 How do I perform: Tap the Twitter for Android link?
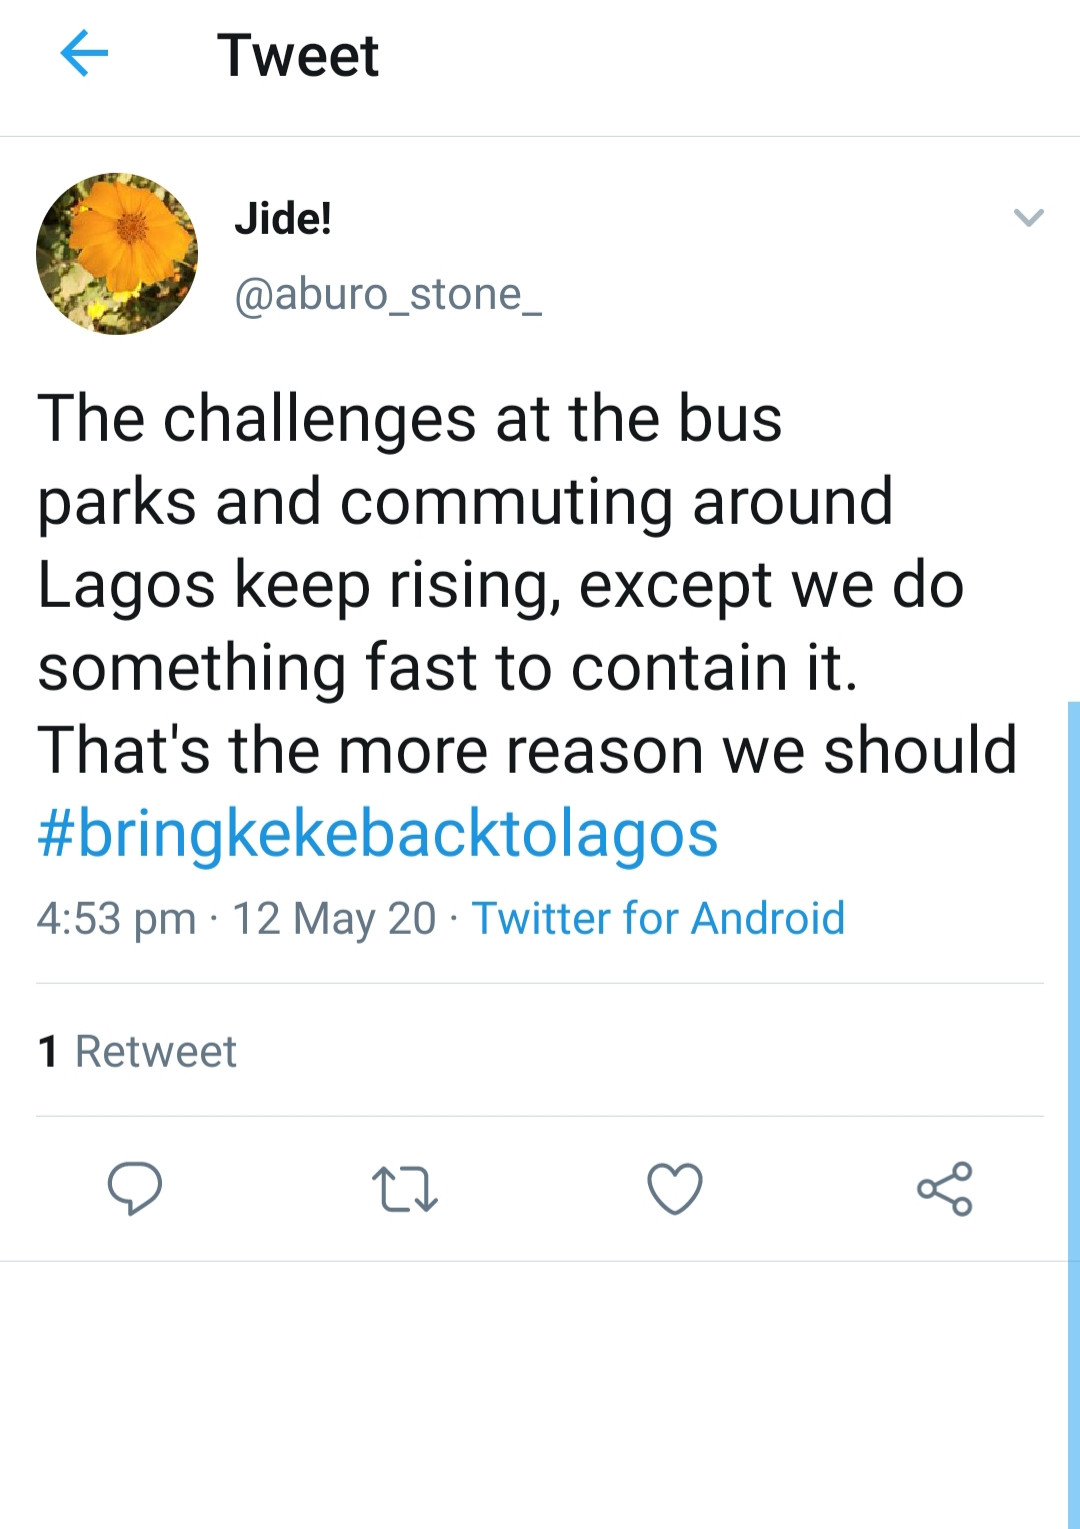658,918
